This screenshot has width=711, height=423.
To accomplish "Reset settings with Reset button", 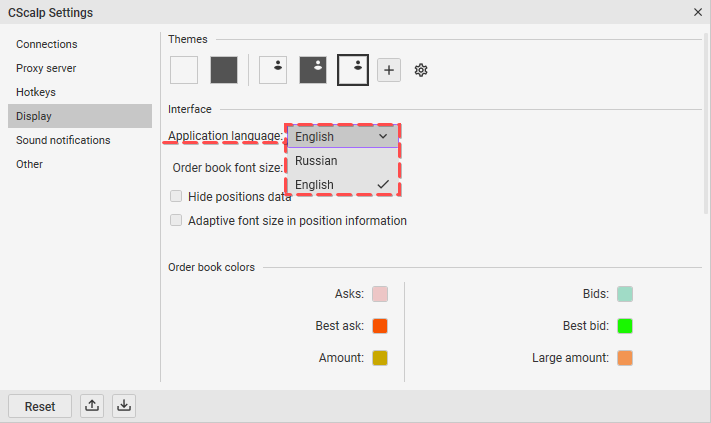I will (40, 406).
